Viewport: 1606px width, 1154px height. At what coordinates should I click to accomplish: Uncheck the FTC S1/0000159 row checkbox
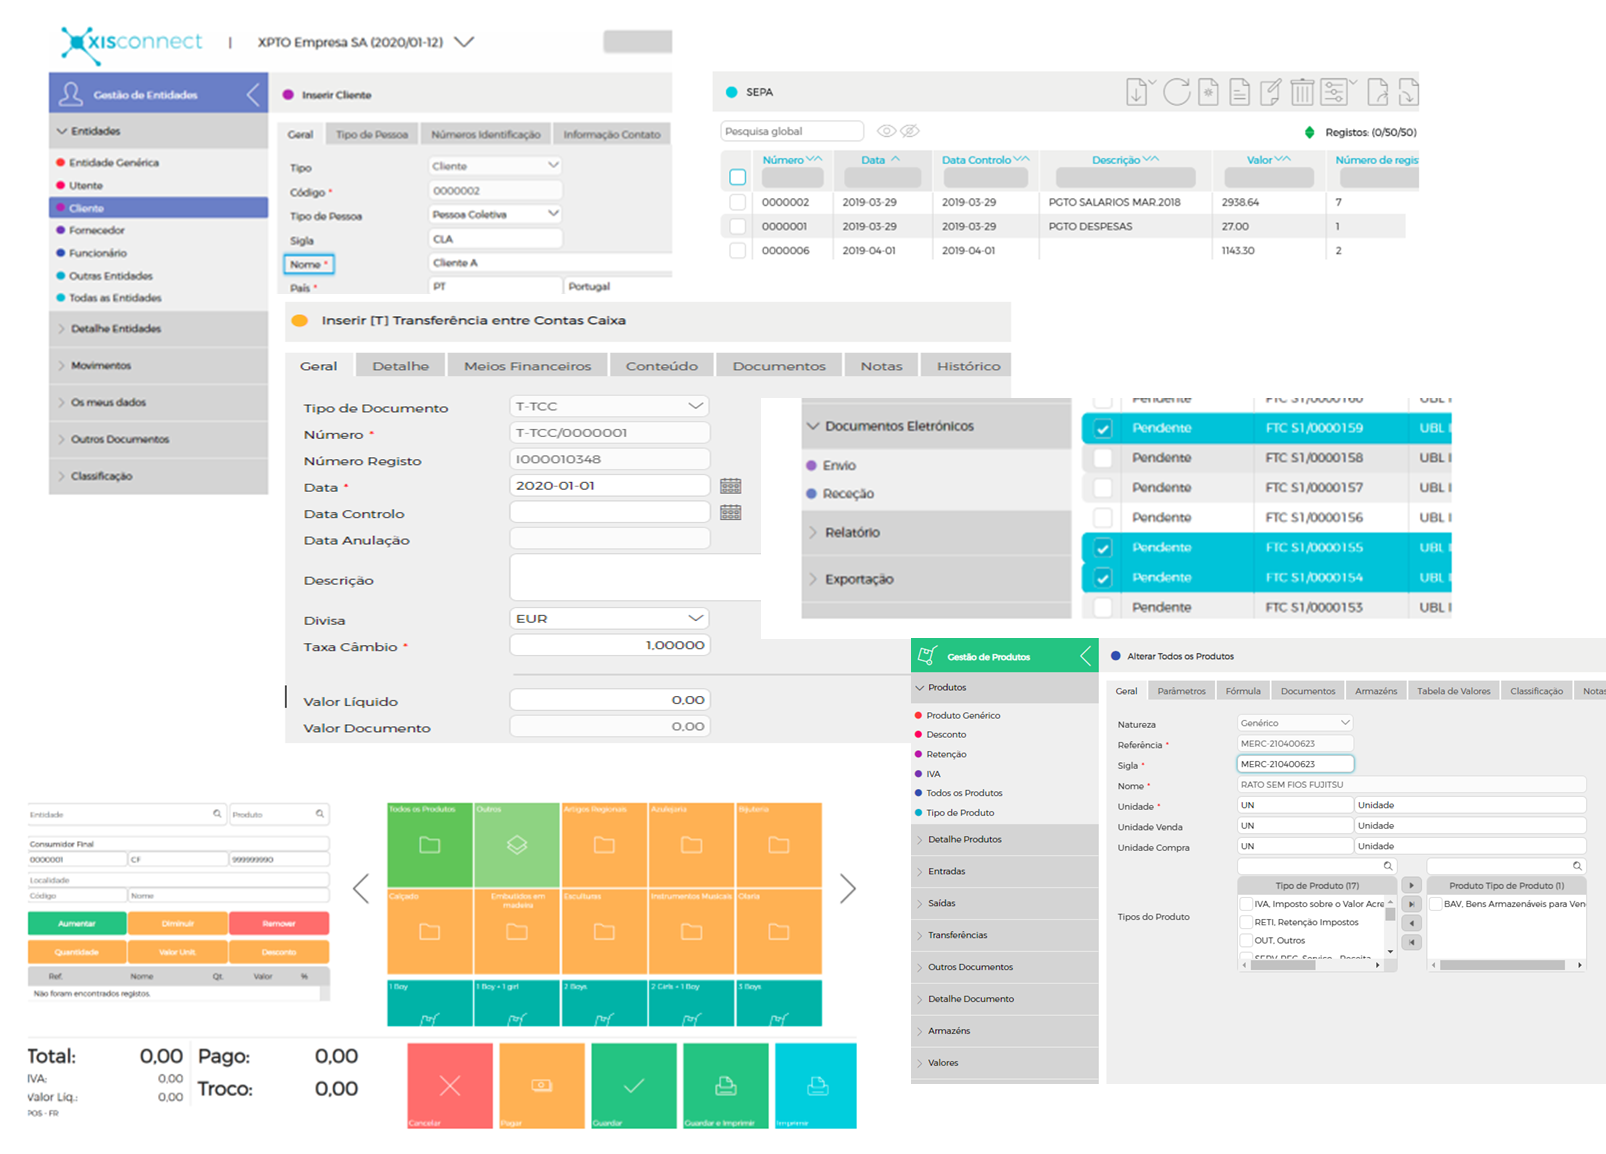coord(1103,428)
